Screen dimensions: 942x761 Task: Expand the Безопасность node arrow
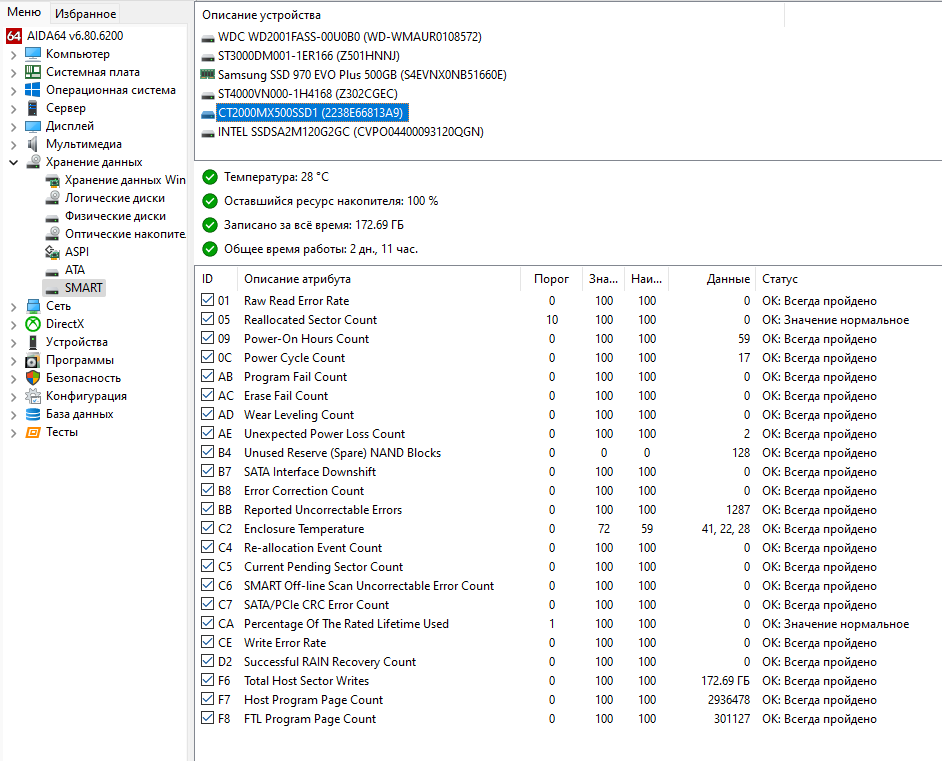[13, 379]
